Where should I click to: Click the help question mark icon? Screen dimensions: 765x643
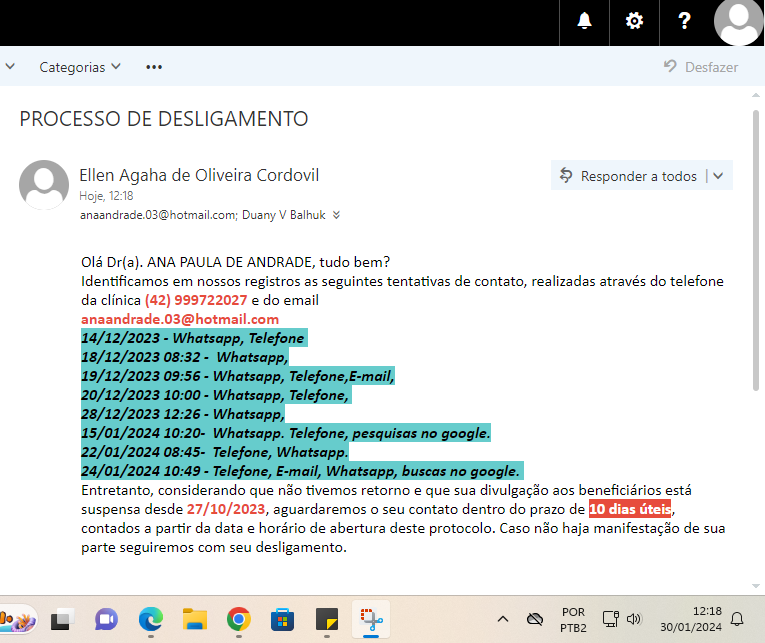684,21
